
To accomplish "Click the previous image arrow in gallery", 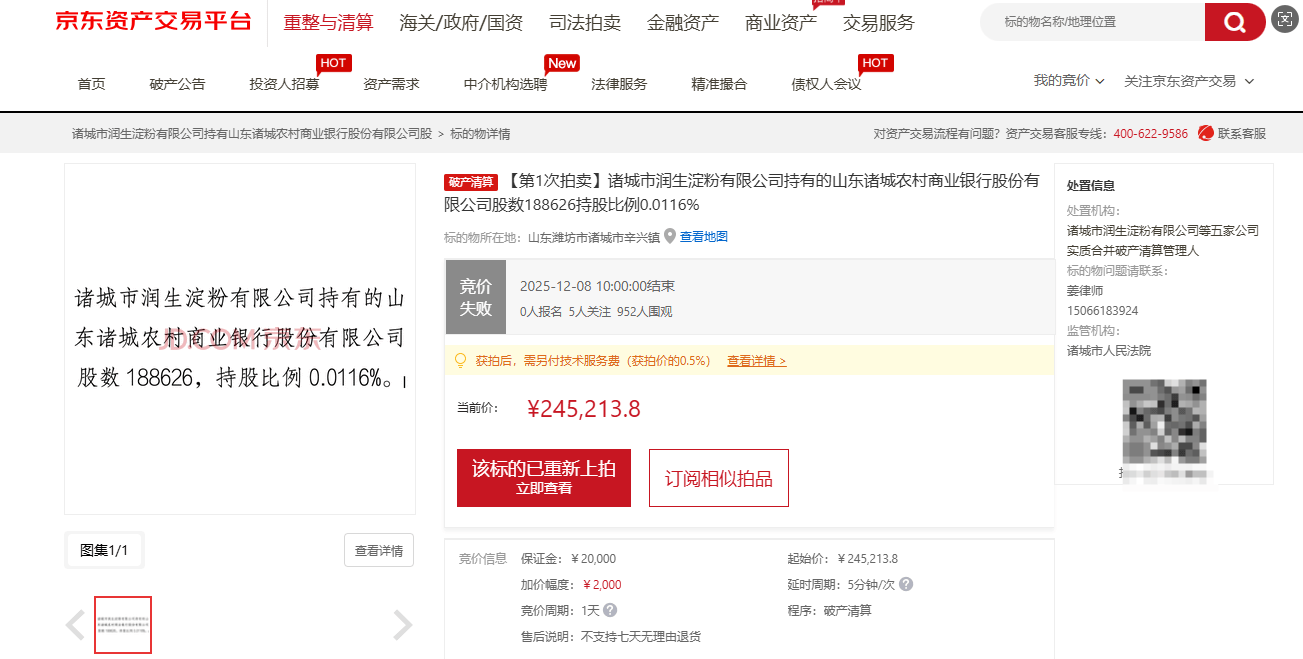I will [x=76, y=625].
